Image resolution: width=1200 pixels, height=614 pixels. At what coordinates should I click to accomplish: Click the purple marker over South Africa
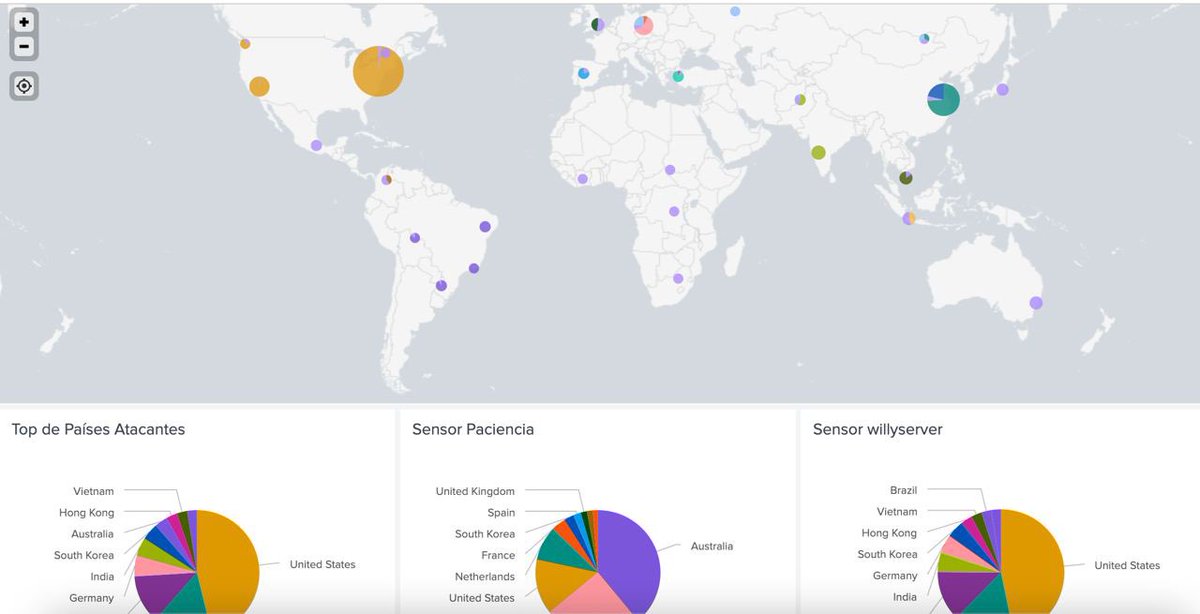tap(678, 278)
